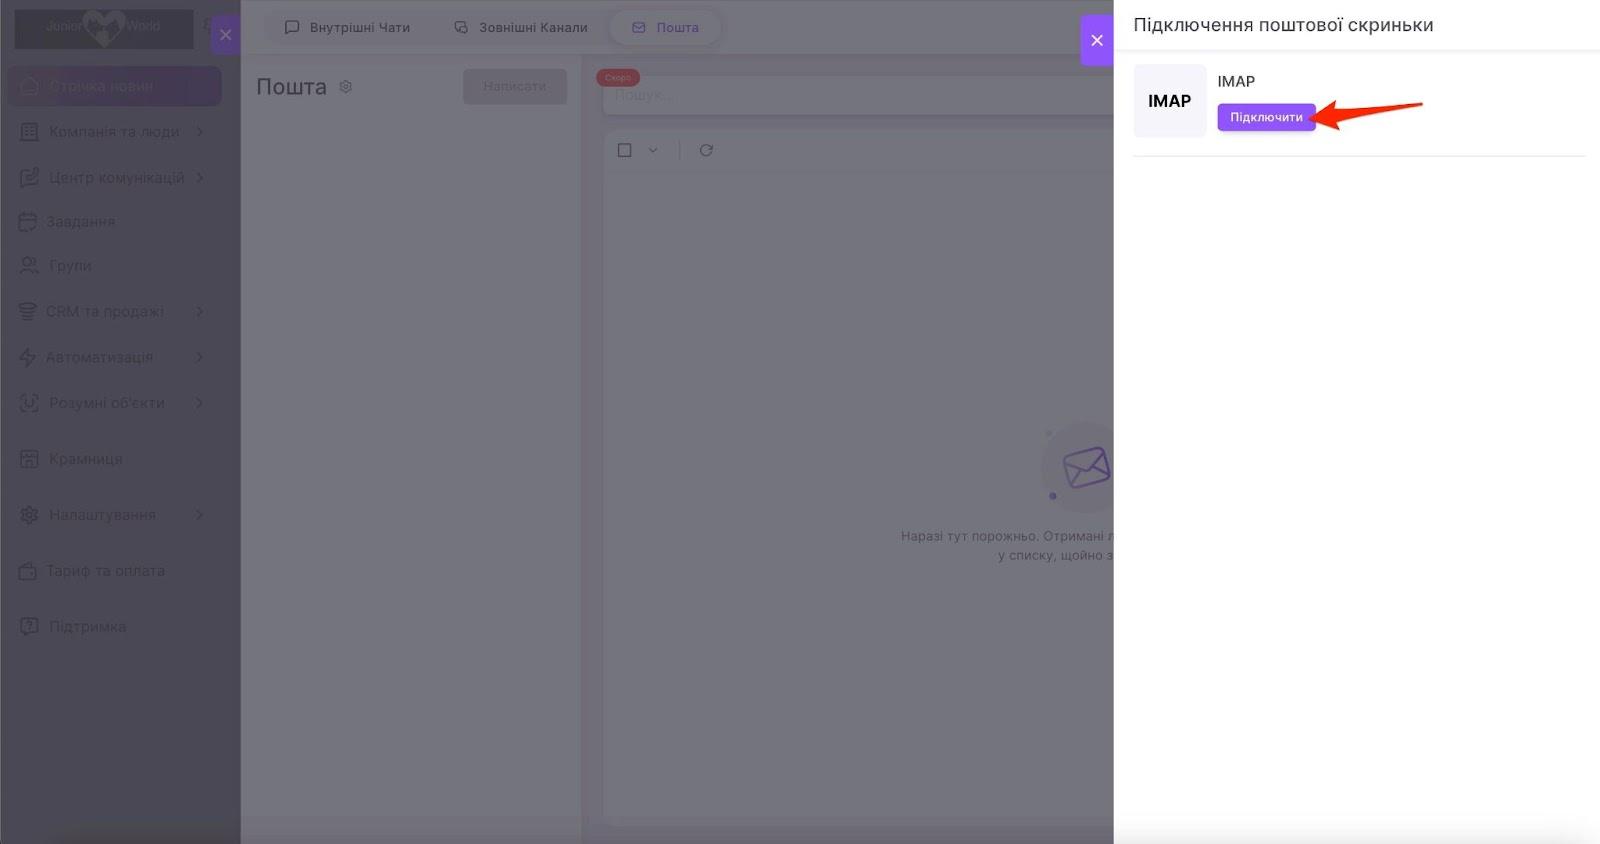Click the Підключити button for IMAP
The image size is (1600, 844).
click(1266, 117)
